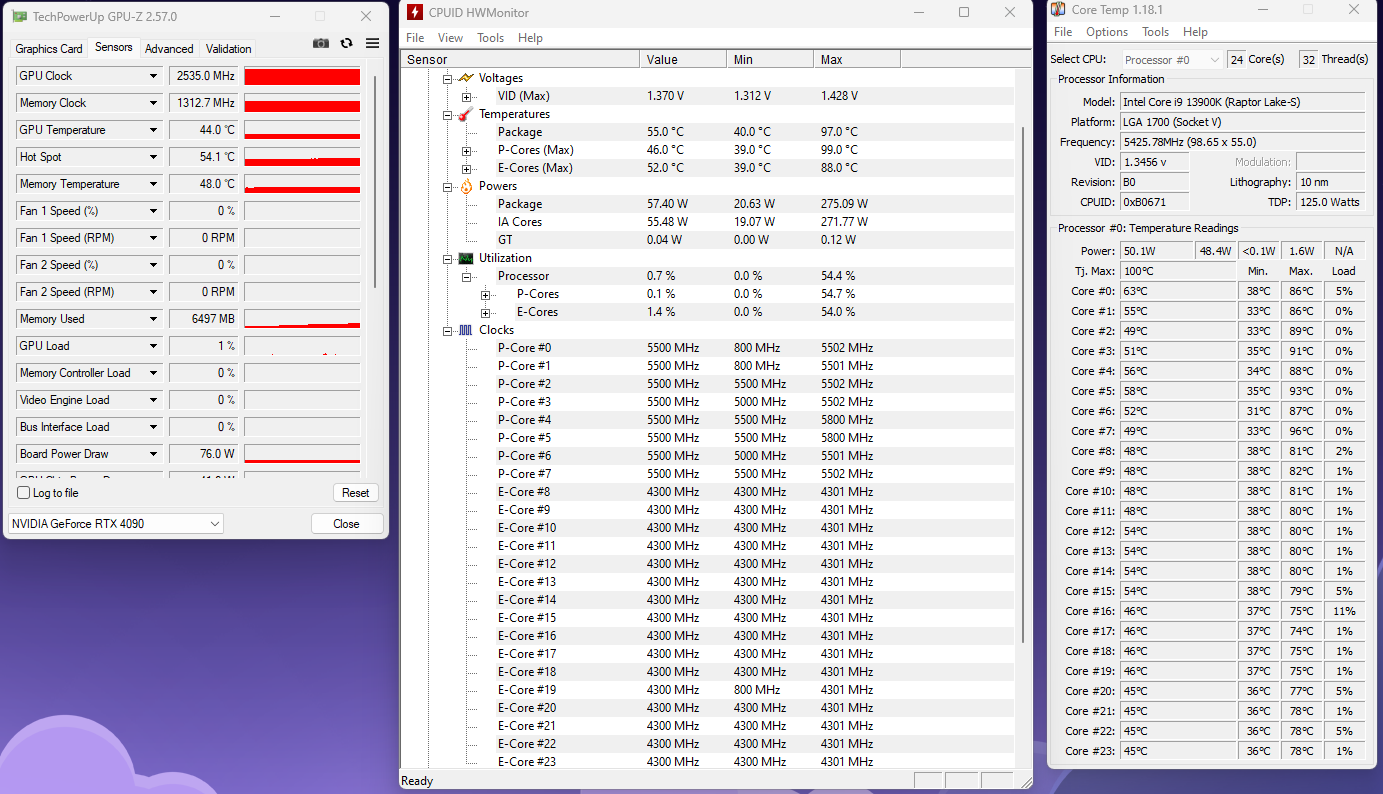Click the Core Temp thermometer title icon
1383x794 pixels.
coord(1058,9)
